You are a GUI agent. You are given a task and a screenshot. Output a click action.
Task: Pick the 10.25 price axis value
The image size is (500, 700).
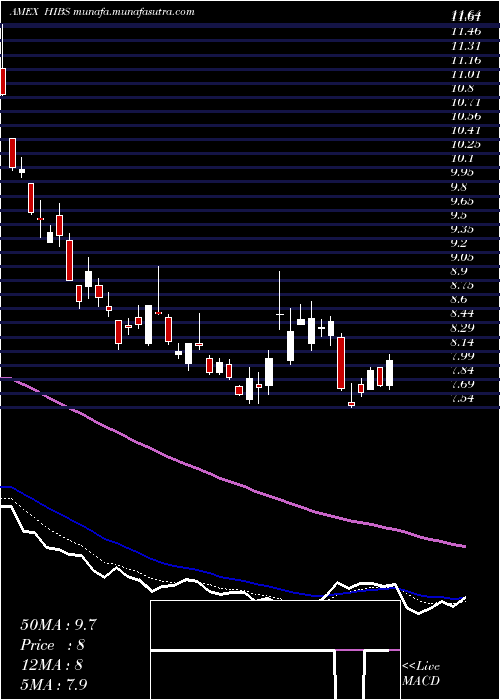point(466,145)
